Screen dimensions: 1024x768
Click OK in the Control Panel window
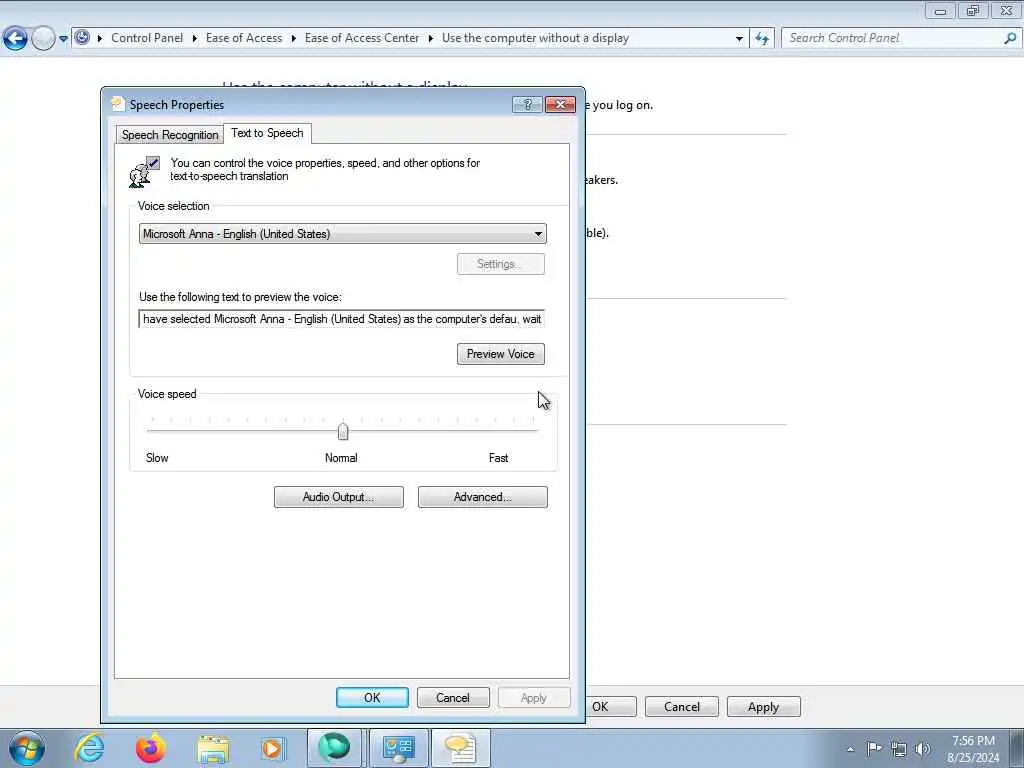[610, 707]
